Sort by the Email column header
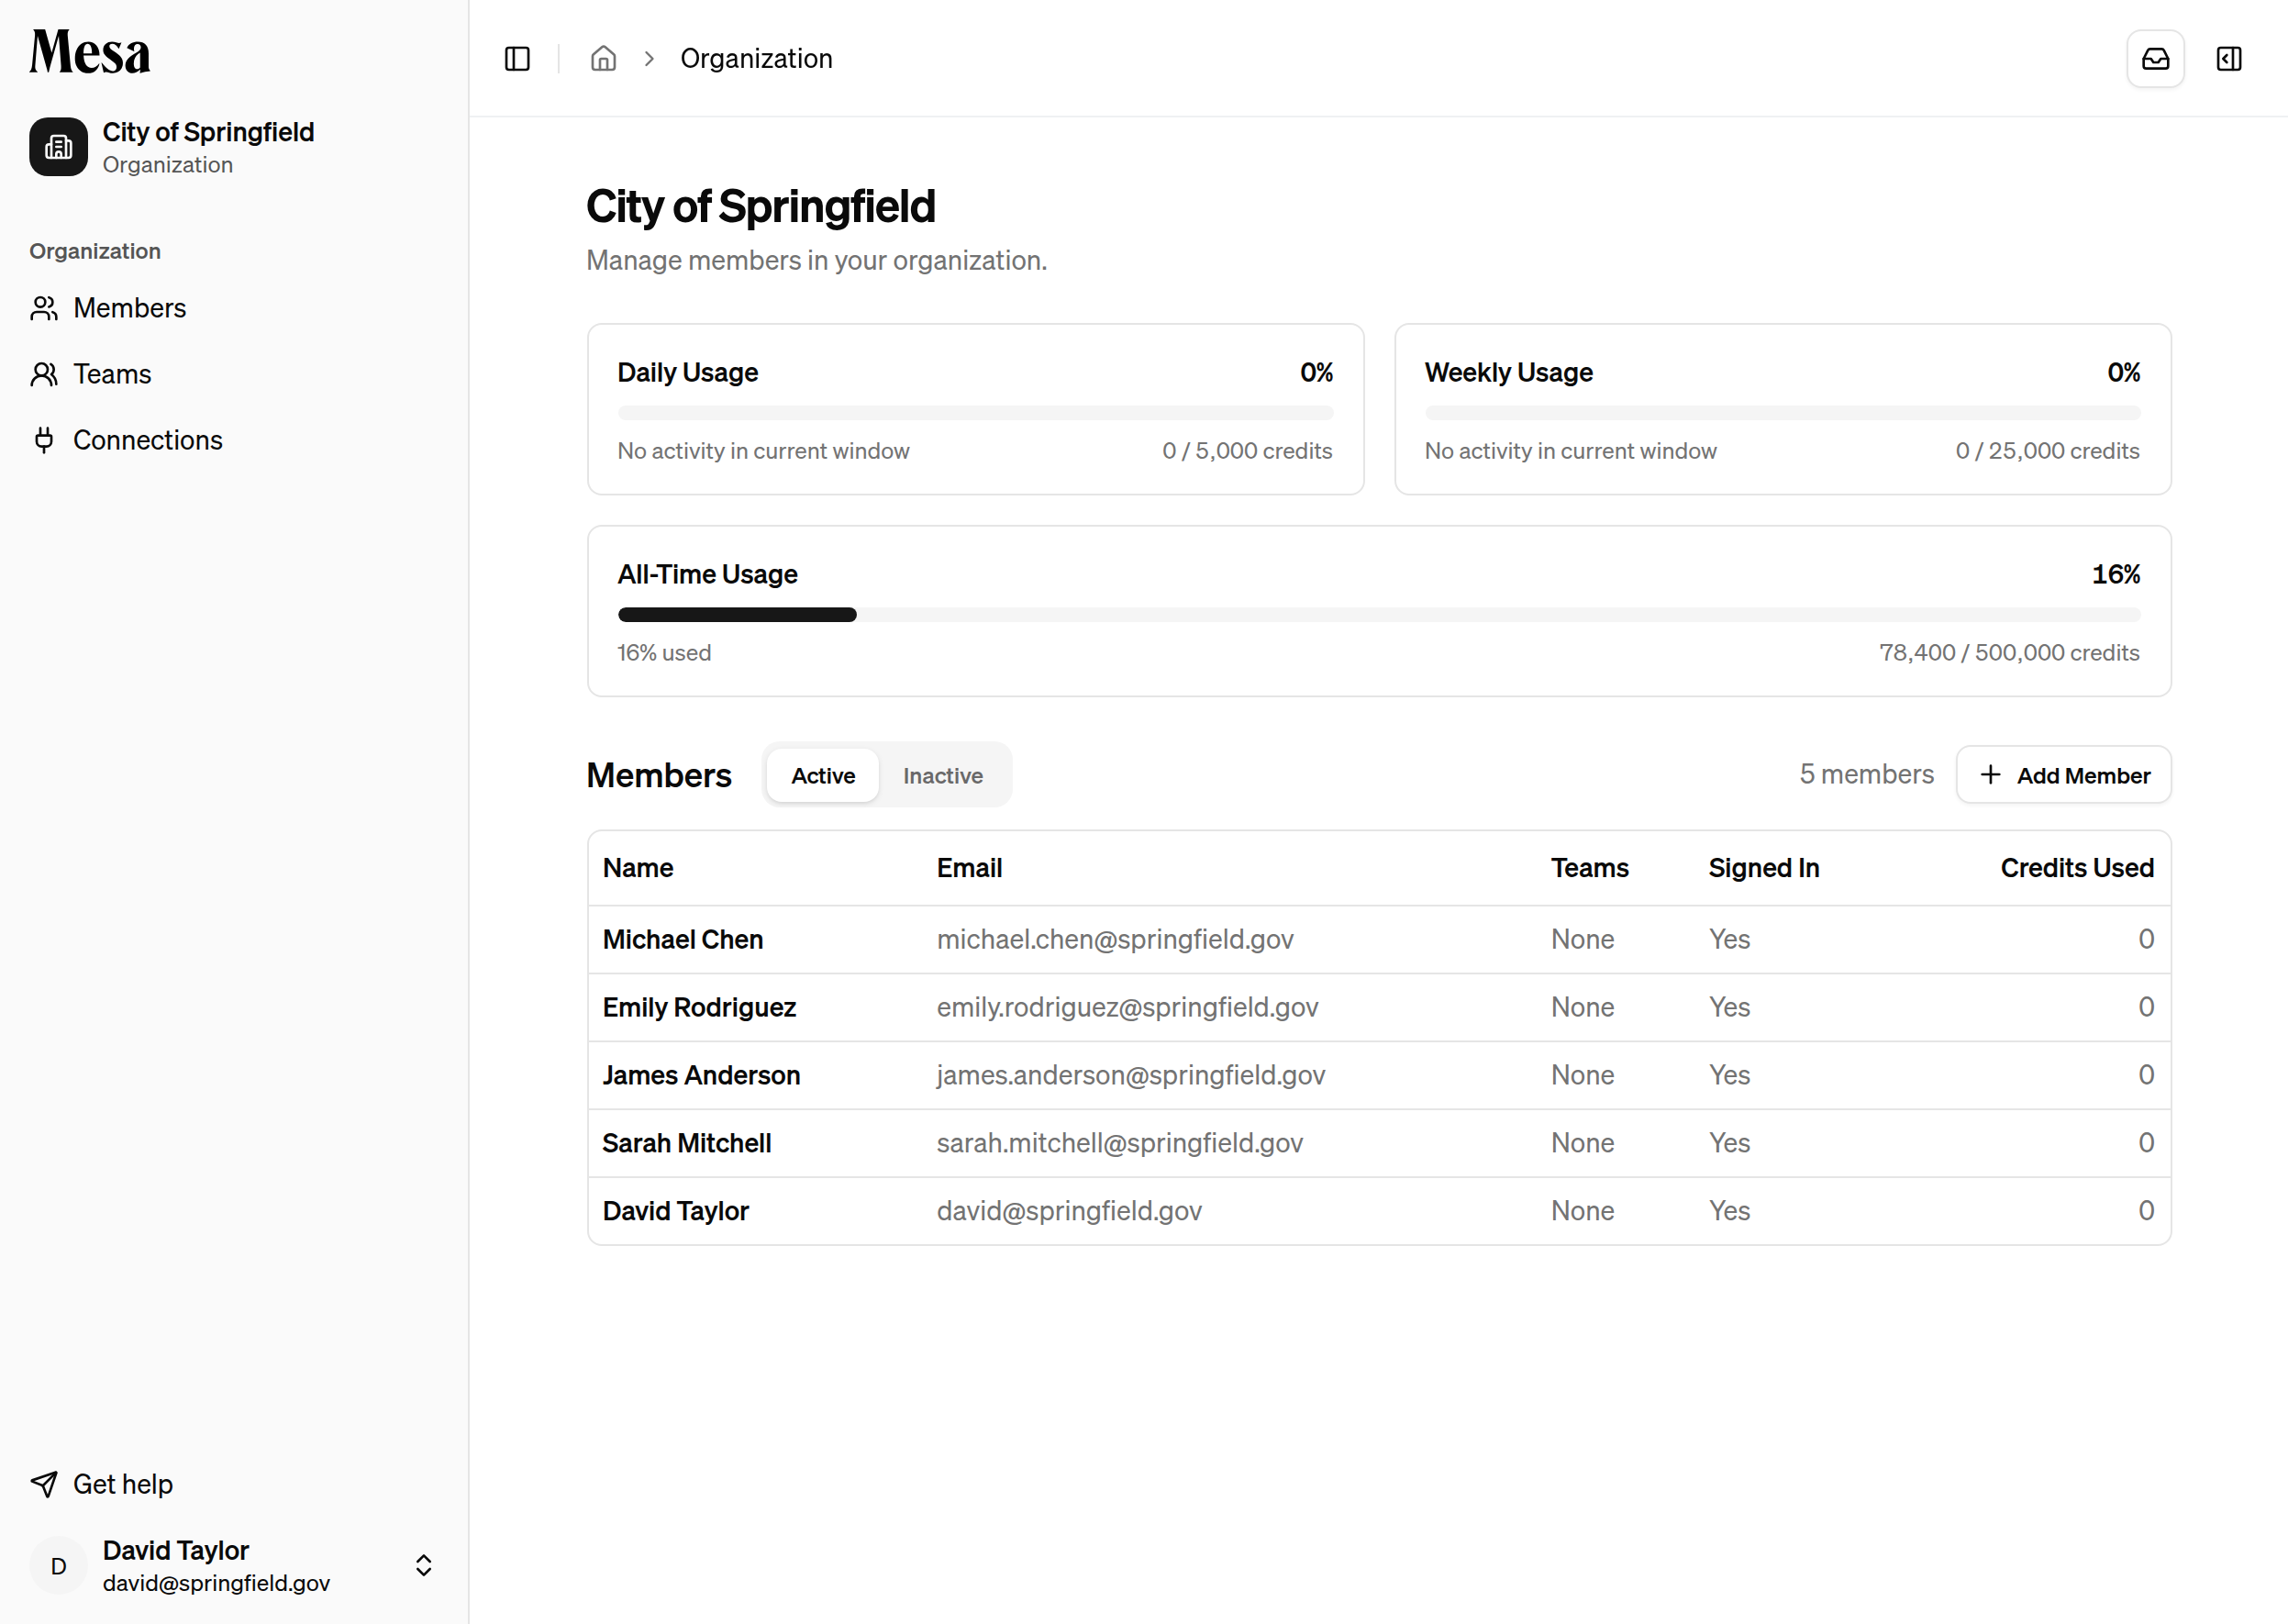 969,868
